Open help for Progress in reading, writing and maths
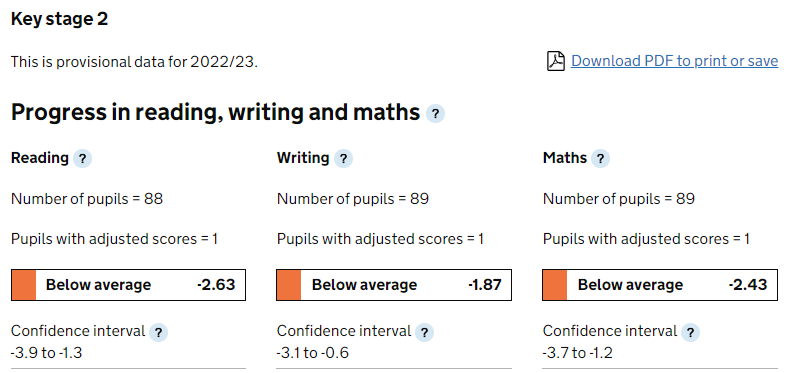Viewport: 808px width, 373px height. tap(435, 113)
